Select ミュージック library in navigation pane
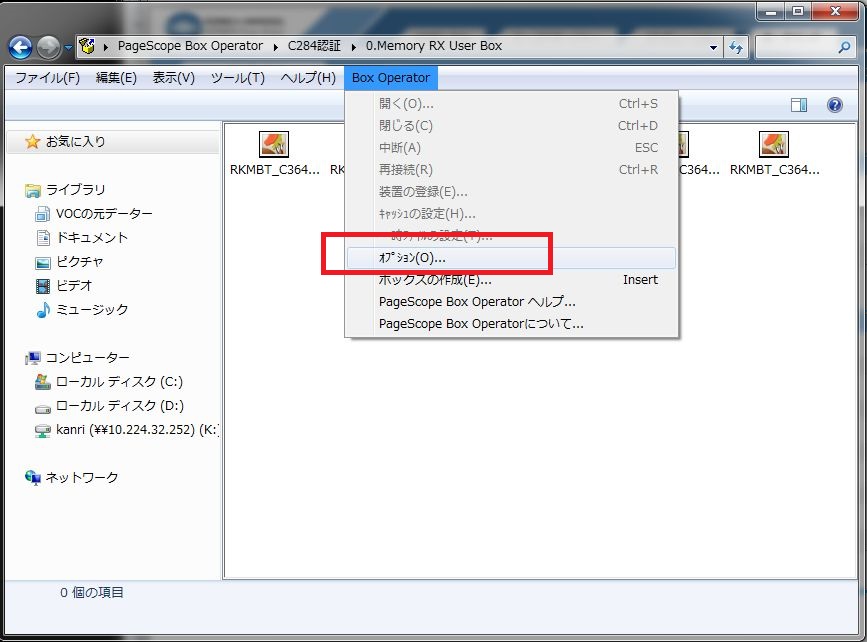This screenshot has height=642, width=867. click(92, 309)
